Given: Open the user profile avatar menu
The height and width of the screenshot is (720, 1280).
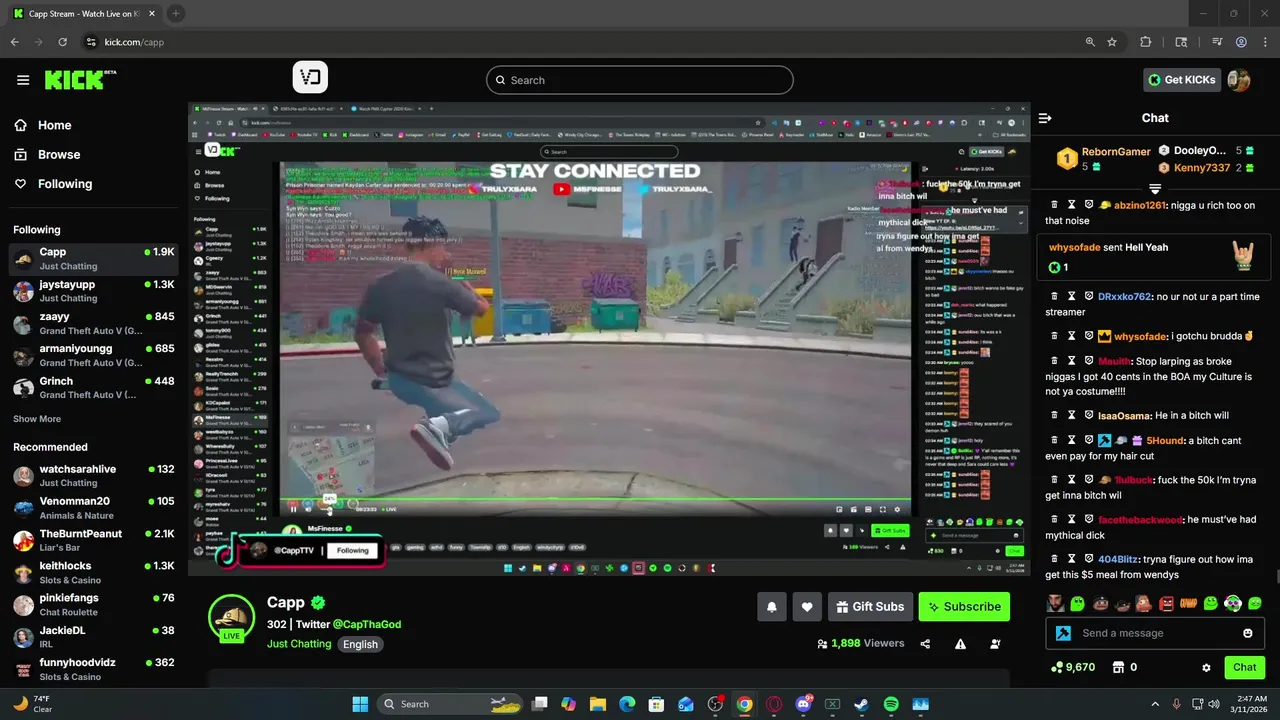Looking at the screenshot, I should [1239, 80].
